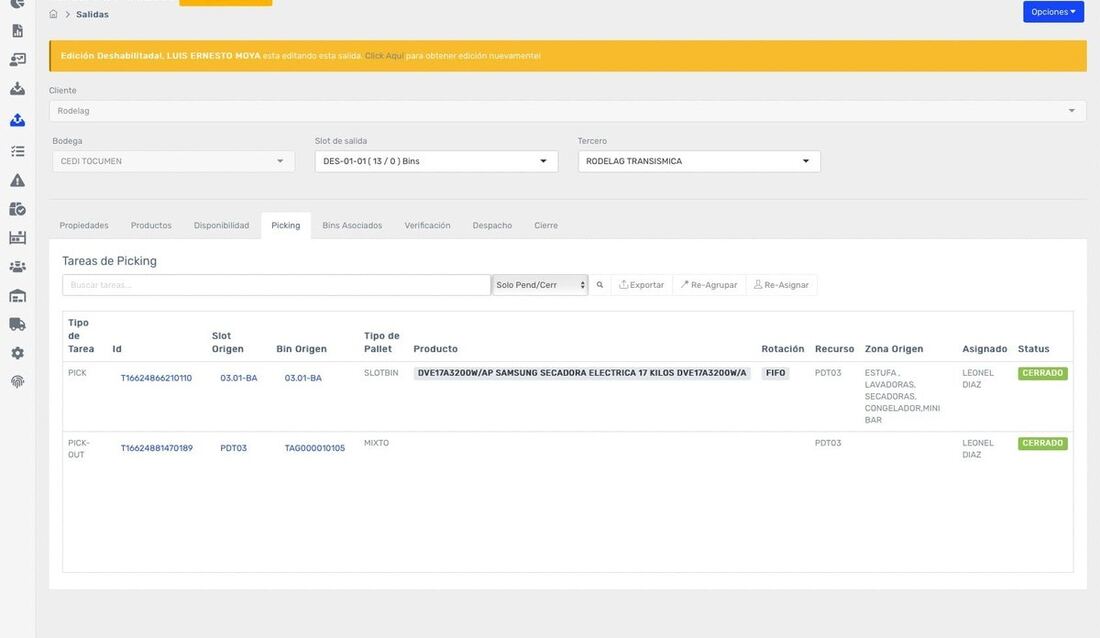Viewport: 1100px width, 638px height.
Task: Open the fingerprint security icon in sidebar
Action: 18,381
